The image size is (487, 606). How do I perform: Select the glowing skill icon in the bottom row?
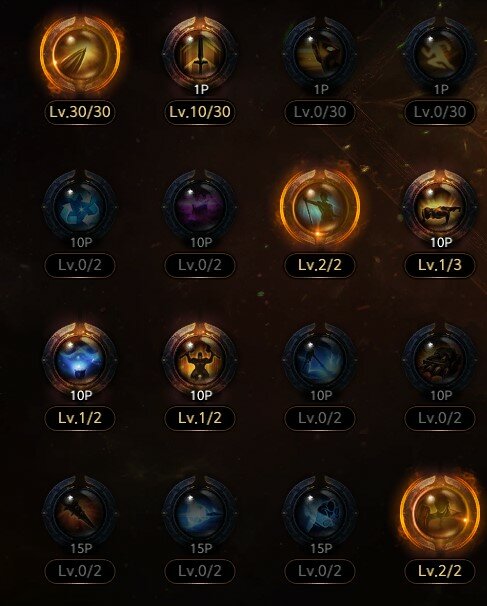click(x=440, y=513)
